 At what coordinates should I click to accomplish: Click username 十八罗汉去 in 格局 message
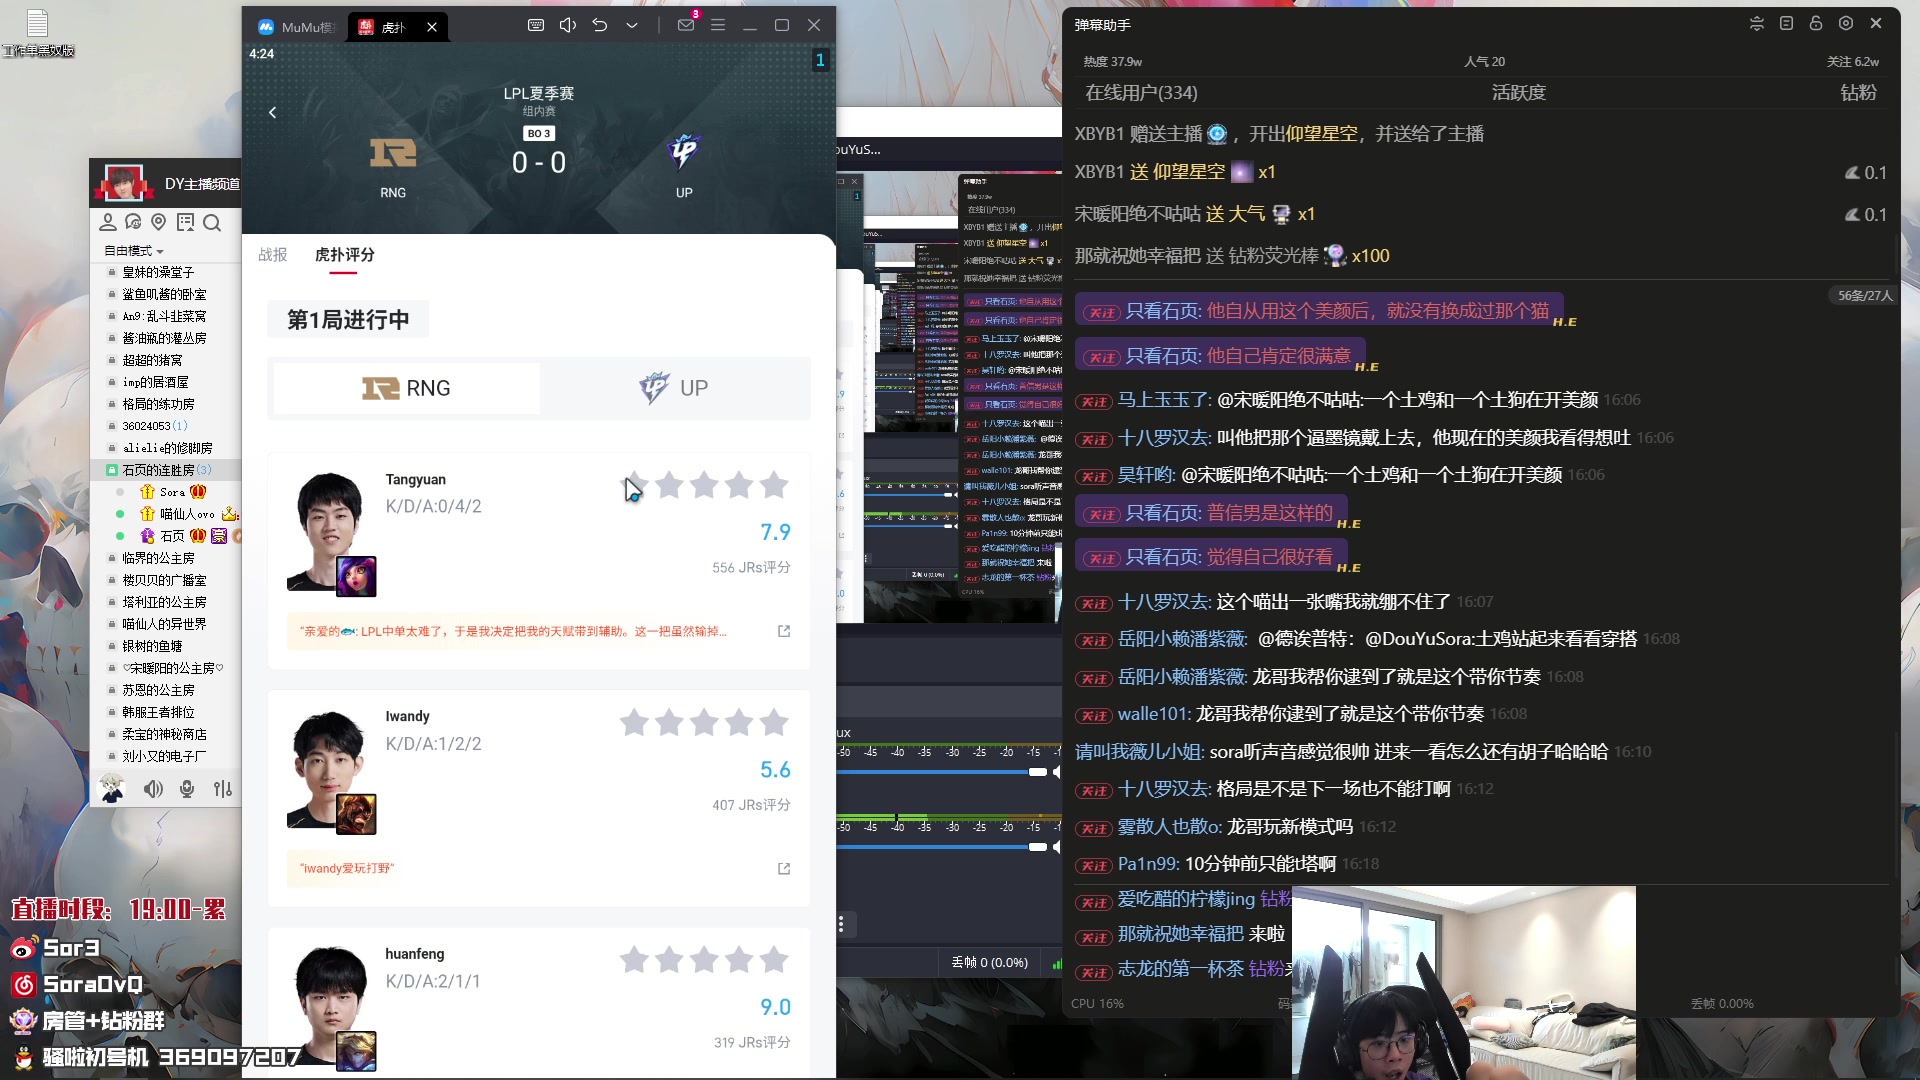tap(1163, 789)
